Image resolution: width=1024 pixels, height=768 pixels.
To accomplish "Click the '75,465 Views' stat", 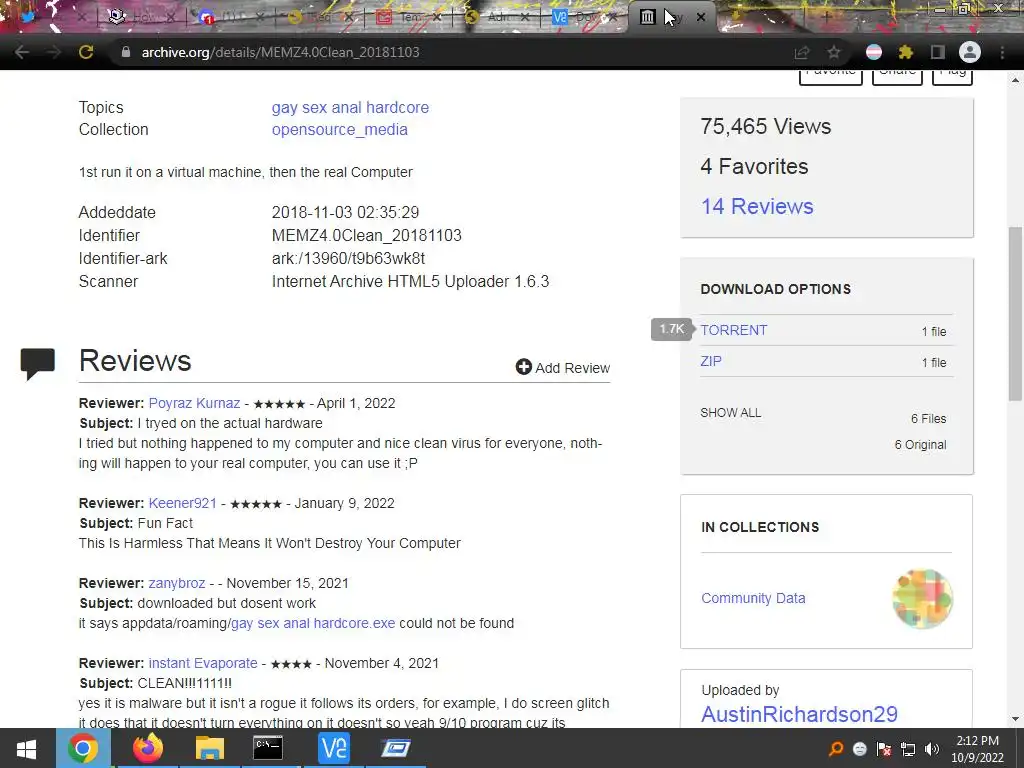I will click(765, 126).
